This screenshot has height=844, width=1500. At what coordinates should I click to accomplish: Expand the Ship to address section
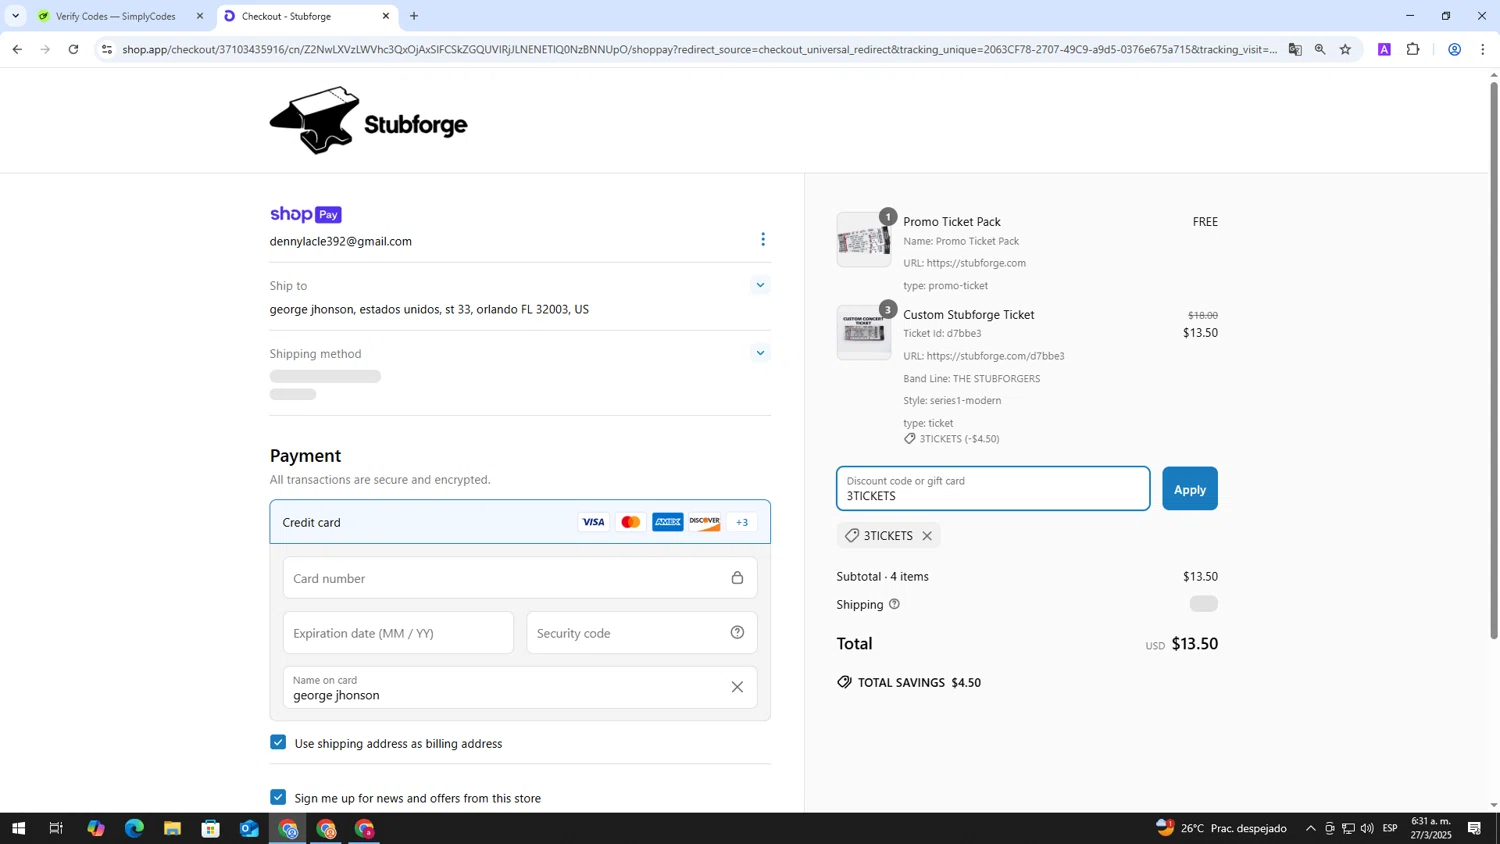760,285
